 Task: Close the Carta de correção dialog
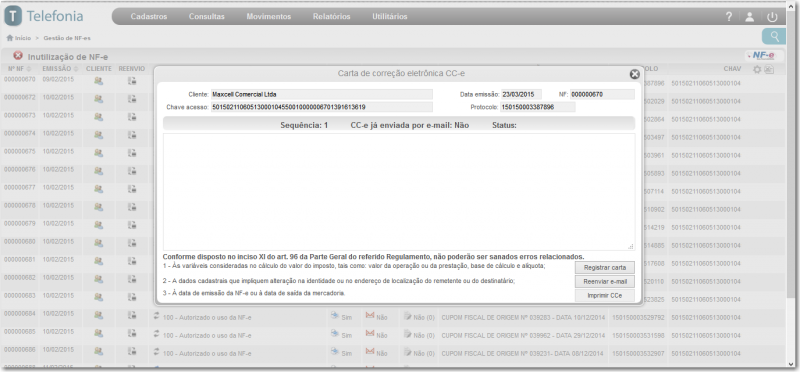(x=634, y=74)
